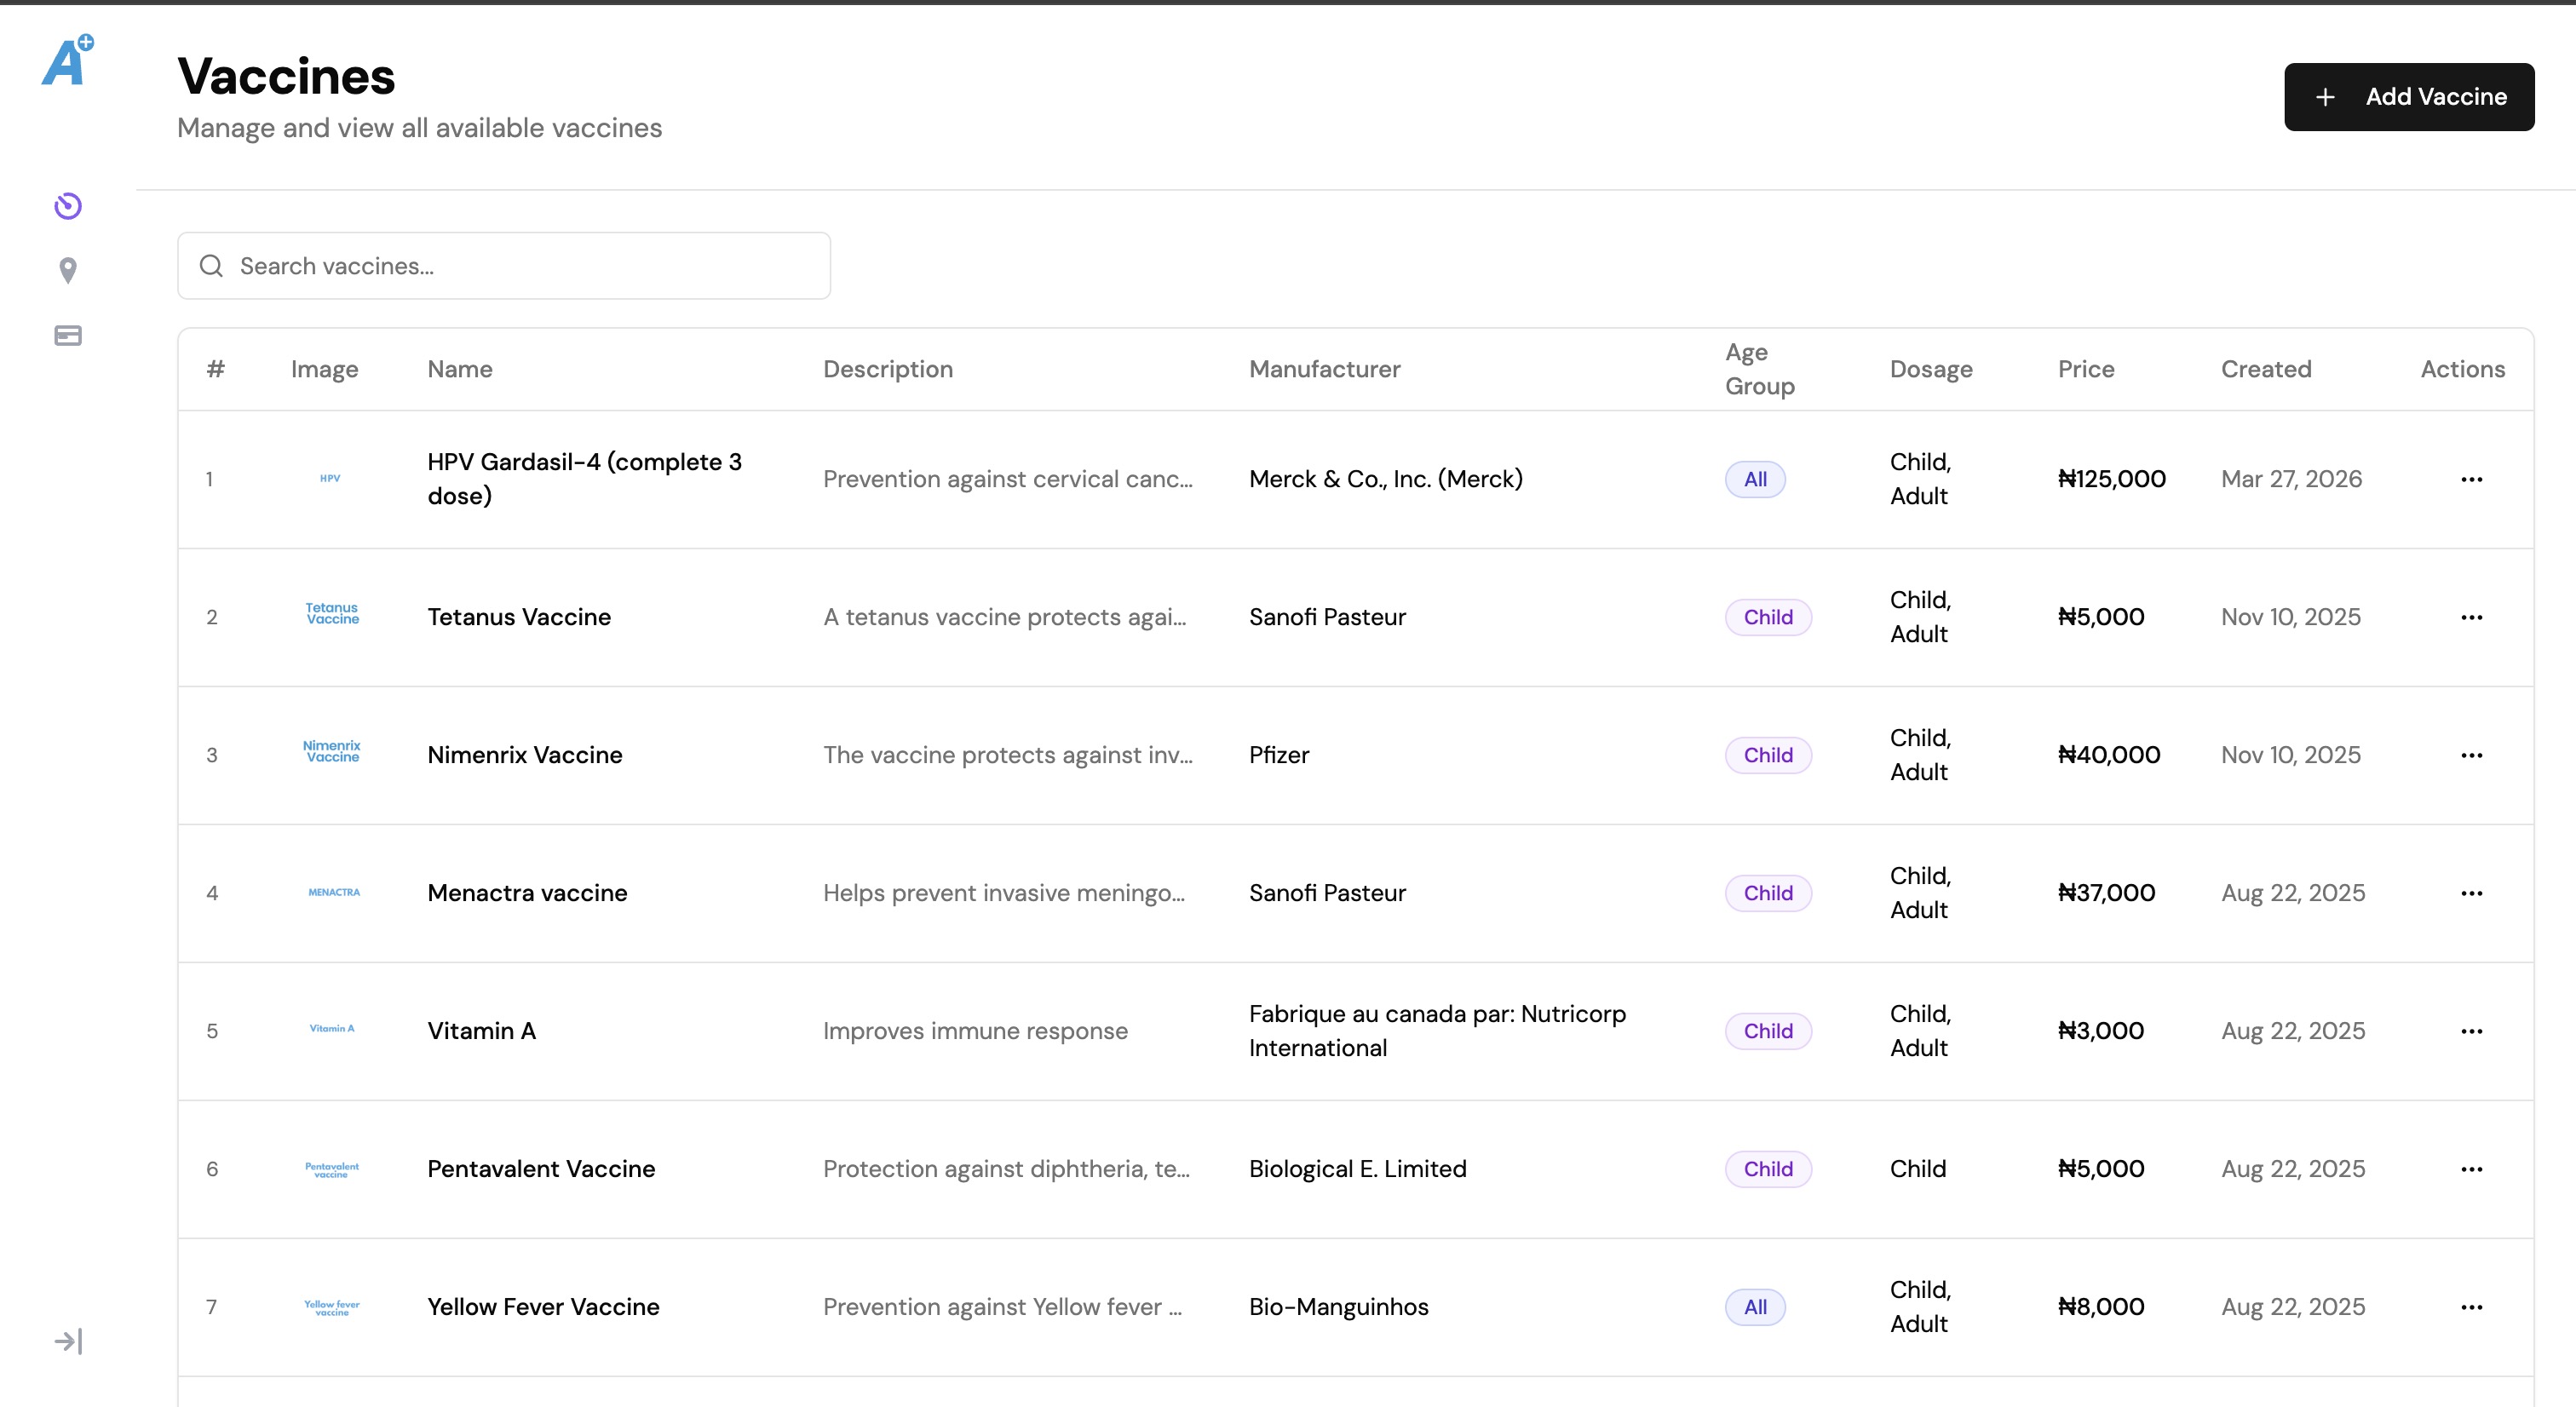Screen dimensions: 2576x1407
Task: Open actions menu for Menactra vaccine row
Action: 2472,893
